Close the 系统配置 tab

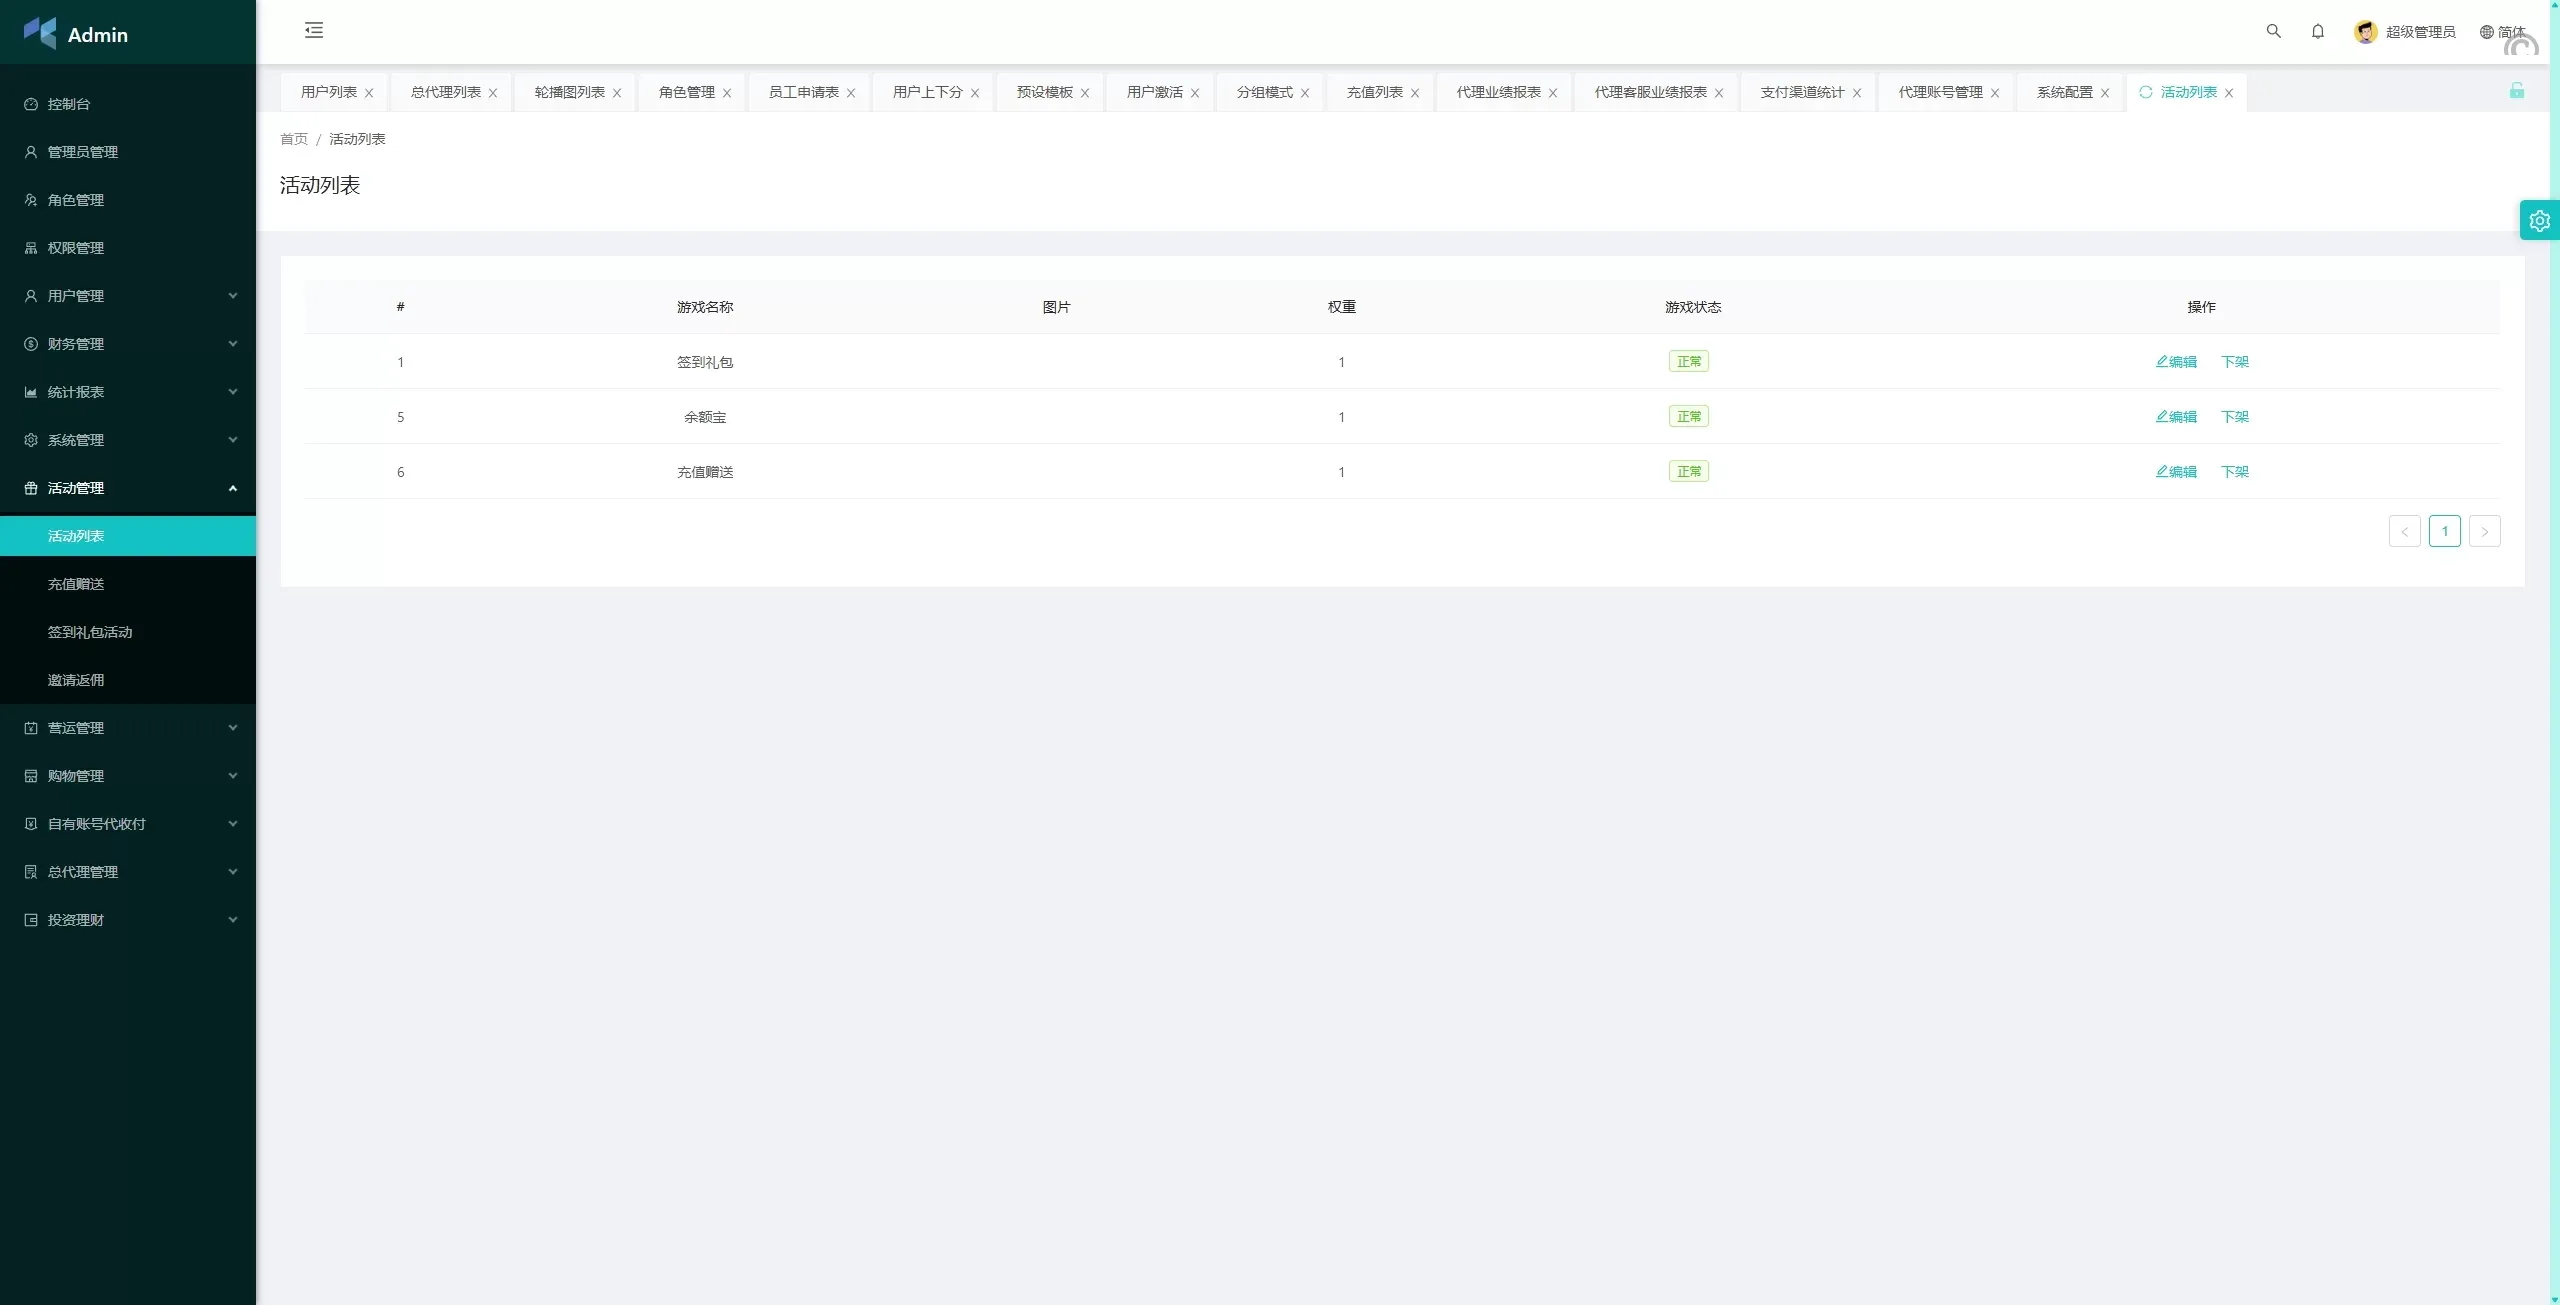[2105, 93]
